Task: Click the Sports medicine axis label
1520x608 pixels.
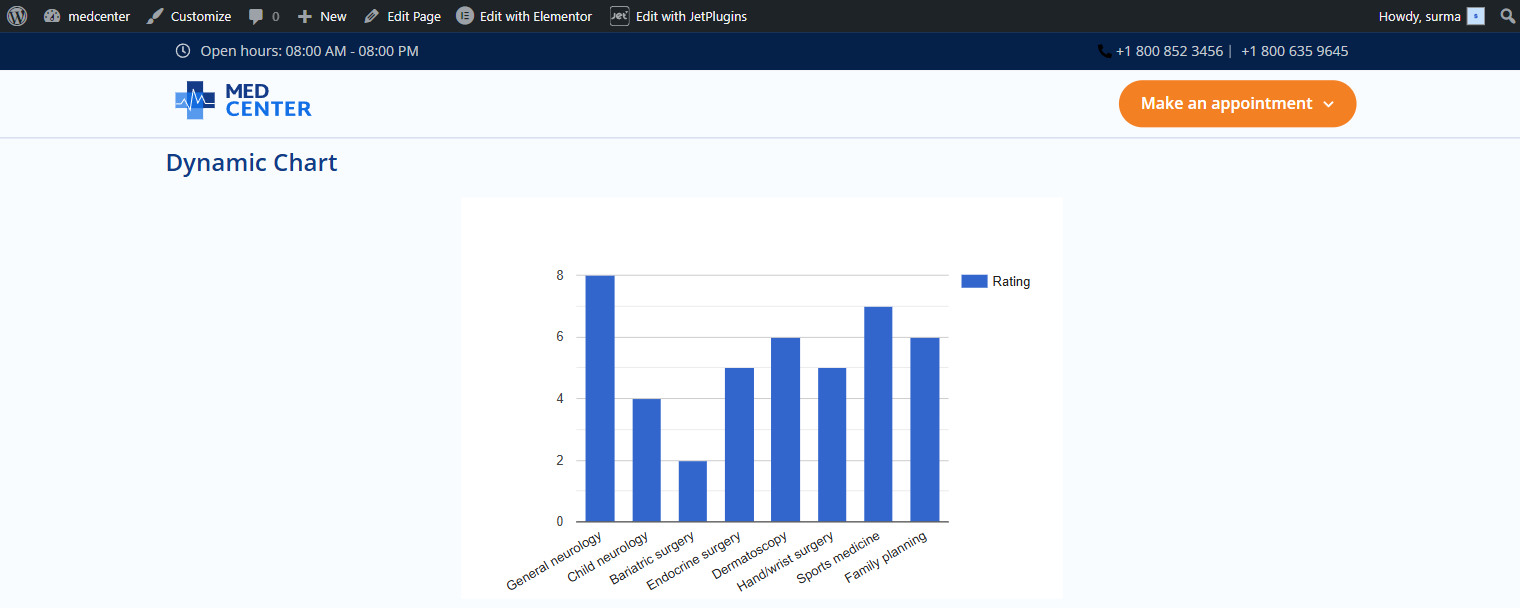Action: (x=839, y=558)
